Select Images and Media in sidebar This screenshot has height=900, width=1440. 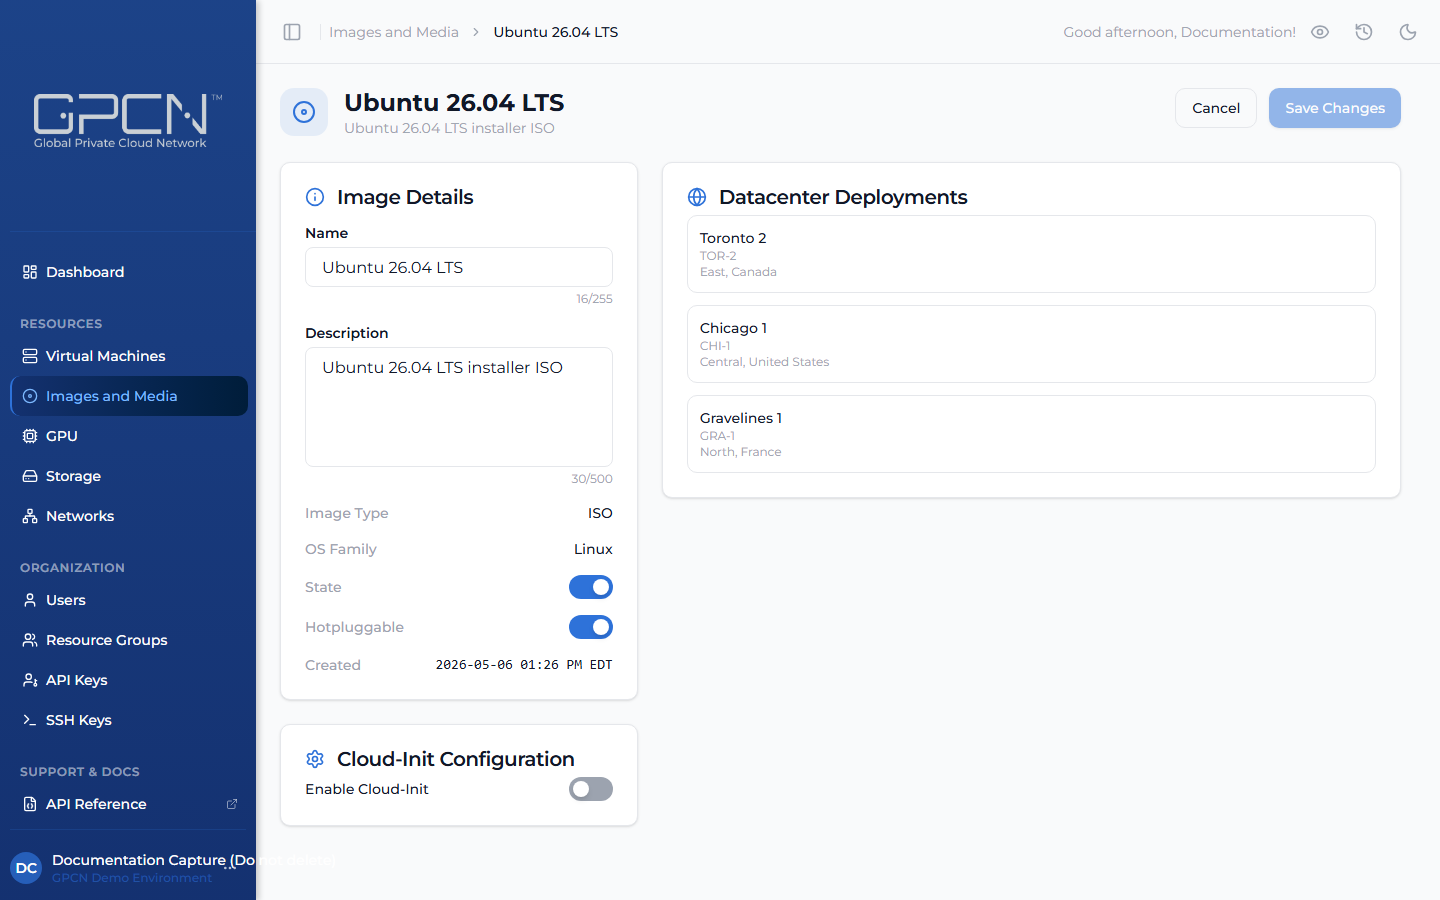(129, 396)
